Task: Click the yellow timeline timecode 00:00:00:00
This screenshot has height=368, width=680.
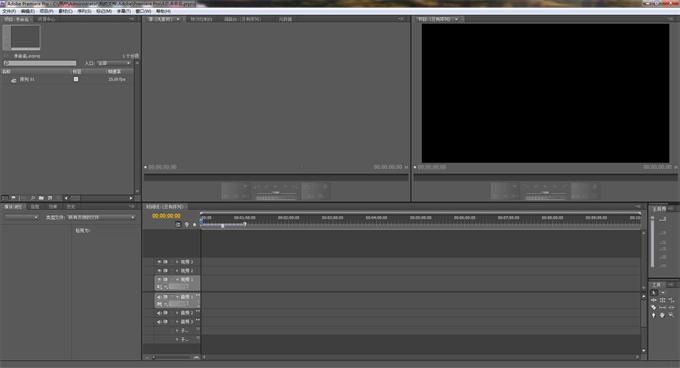Action: 166,216
